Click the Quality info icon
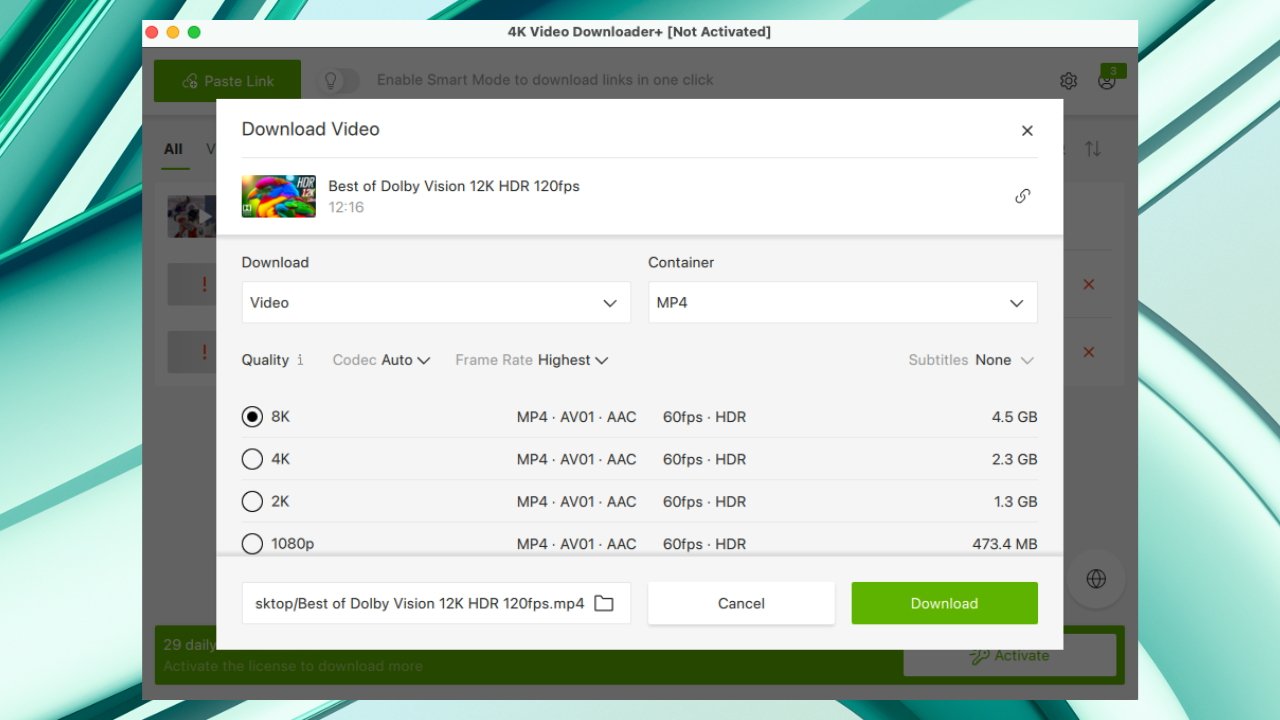The height and width of the screenshot is (720, 1280). pyautogui.click(x=300, y=360)
